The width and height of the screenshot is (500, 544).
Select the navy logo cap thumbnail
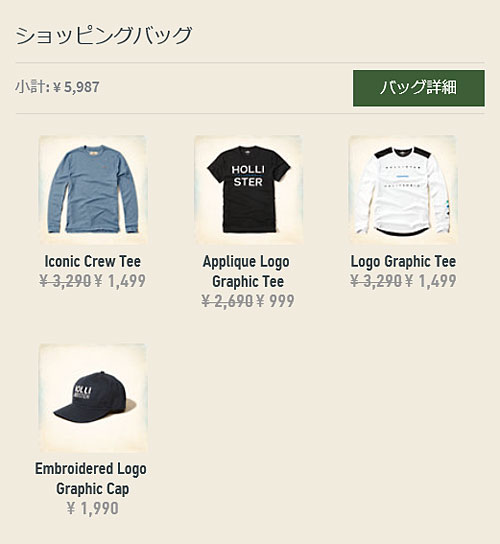(x=93, y=398)
